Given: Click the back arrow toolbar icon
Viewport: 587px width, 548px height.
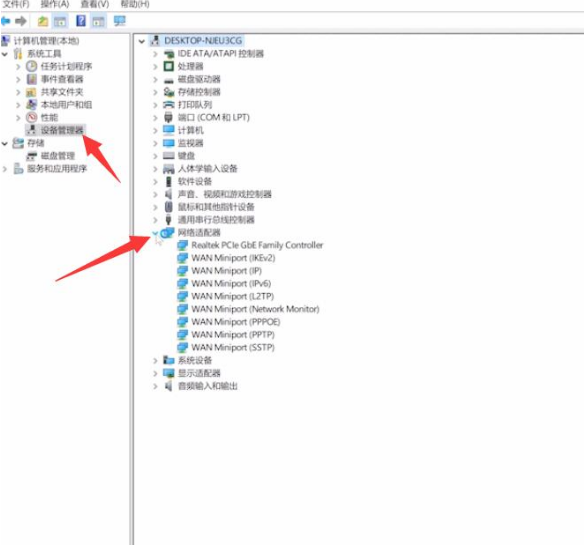Looking at the screenshot, I should 6,21.
